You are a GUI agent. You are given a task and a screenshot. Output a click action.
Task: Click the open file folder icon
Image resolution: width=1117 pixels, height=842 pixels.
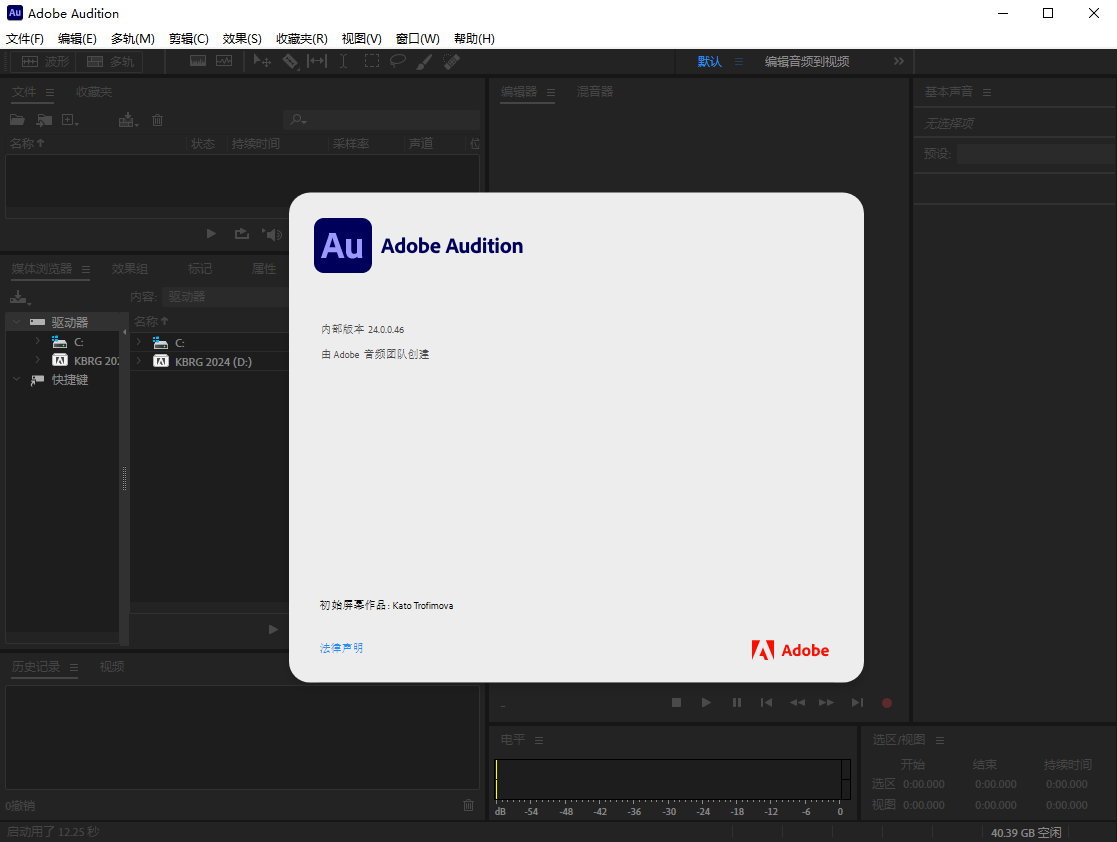pos(18,120)
